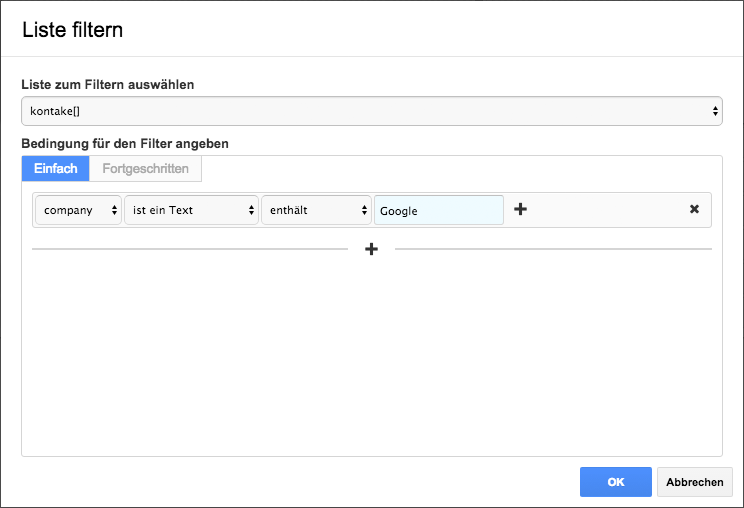Open the kontake[] list dropdown
744x508 pixels.
click(372, 111)
